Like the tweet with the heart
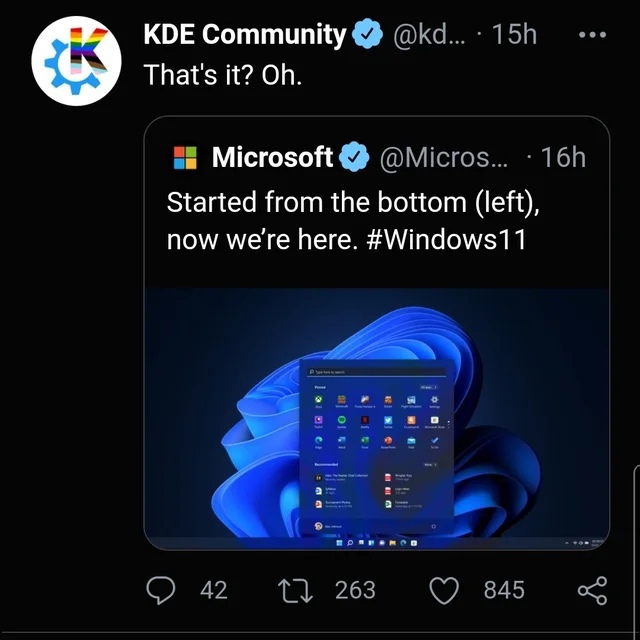The image size is (640, 640). (x=445, y=591)
